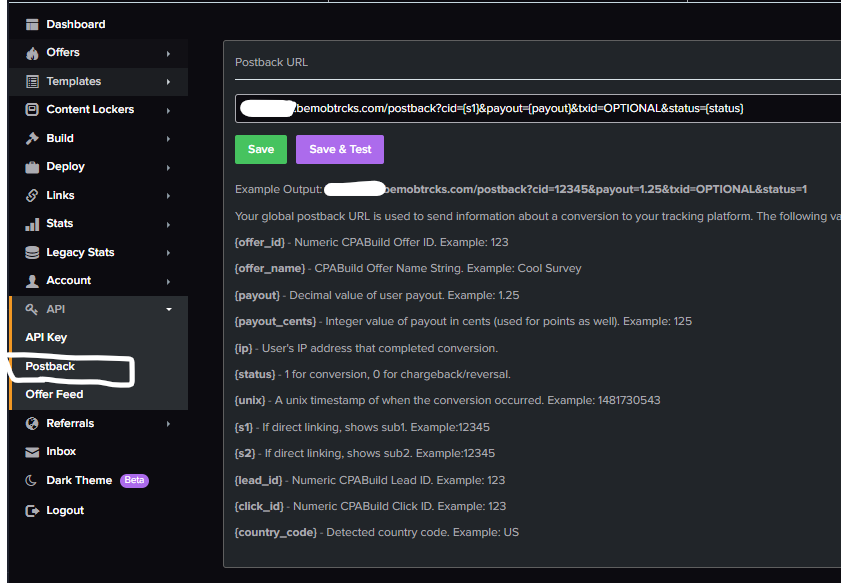Expand the Templates submenu arrow

168,82
